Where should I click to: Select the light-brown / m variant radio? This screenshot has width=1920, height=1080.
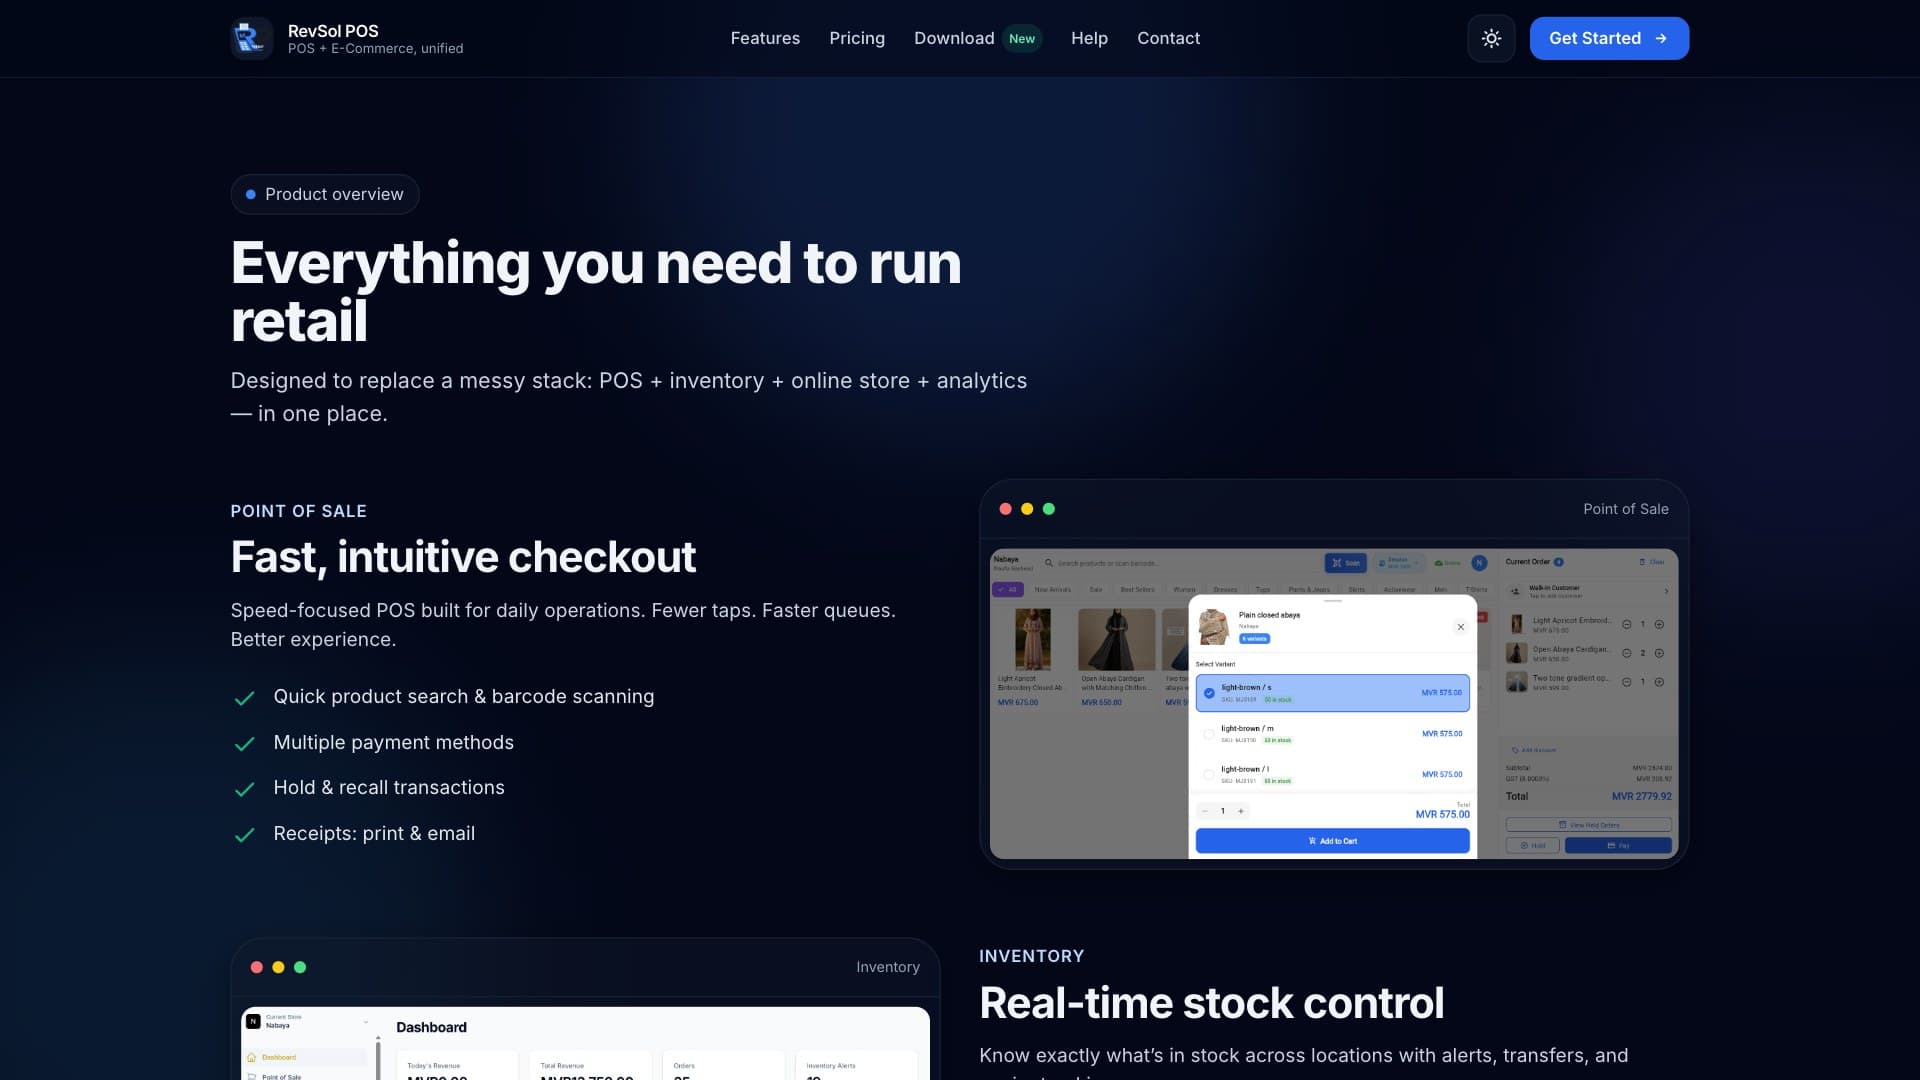coord(1209,734)
